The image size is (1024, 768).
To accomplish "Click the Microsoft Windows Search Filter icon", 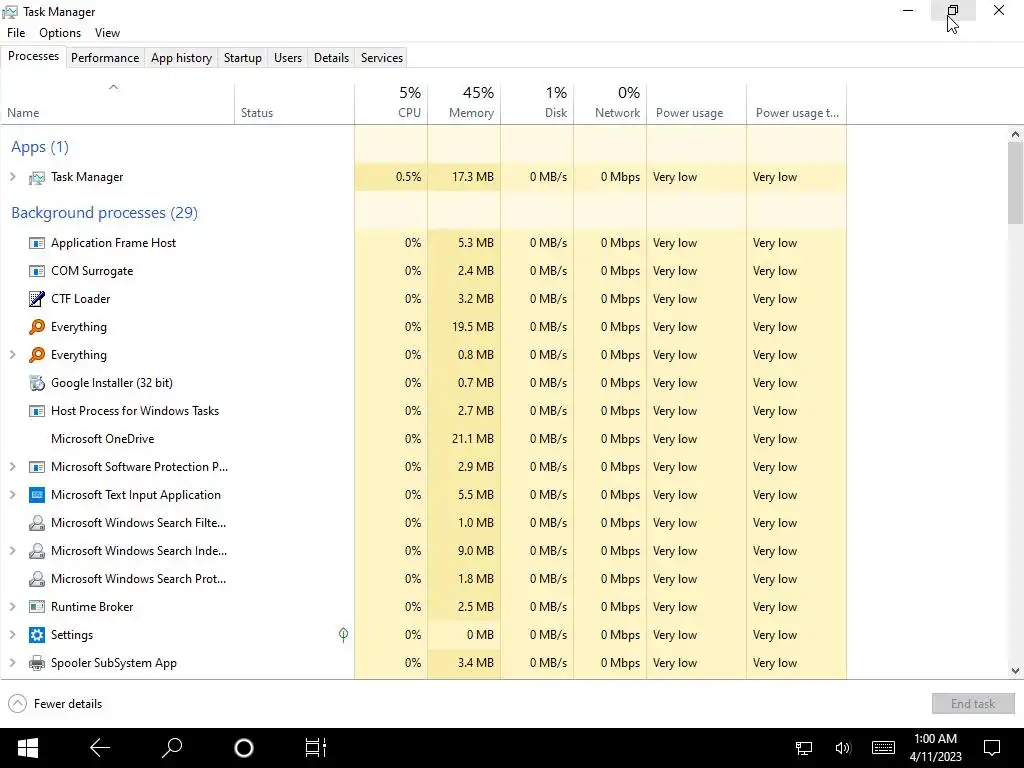I will click(x=37, y=523).
